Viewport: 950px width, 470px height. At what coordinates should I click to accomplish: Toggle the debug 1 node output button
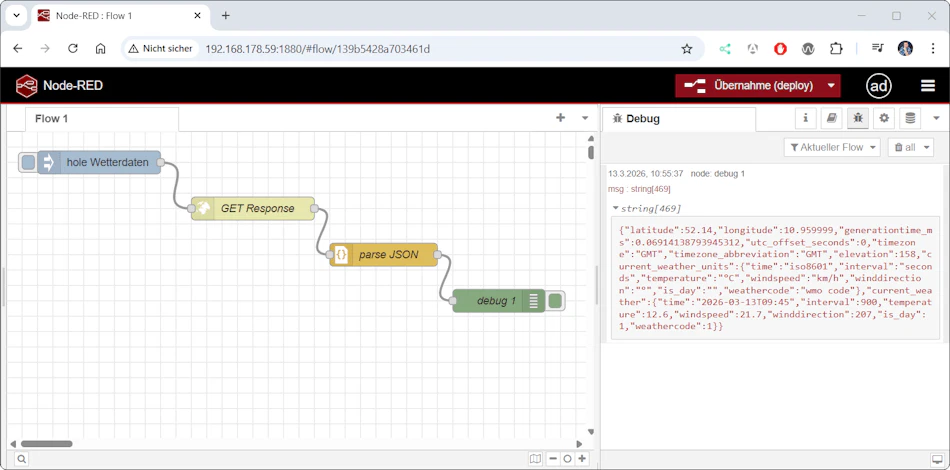point(556,301)
